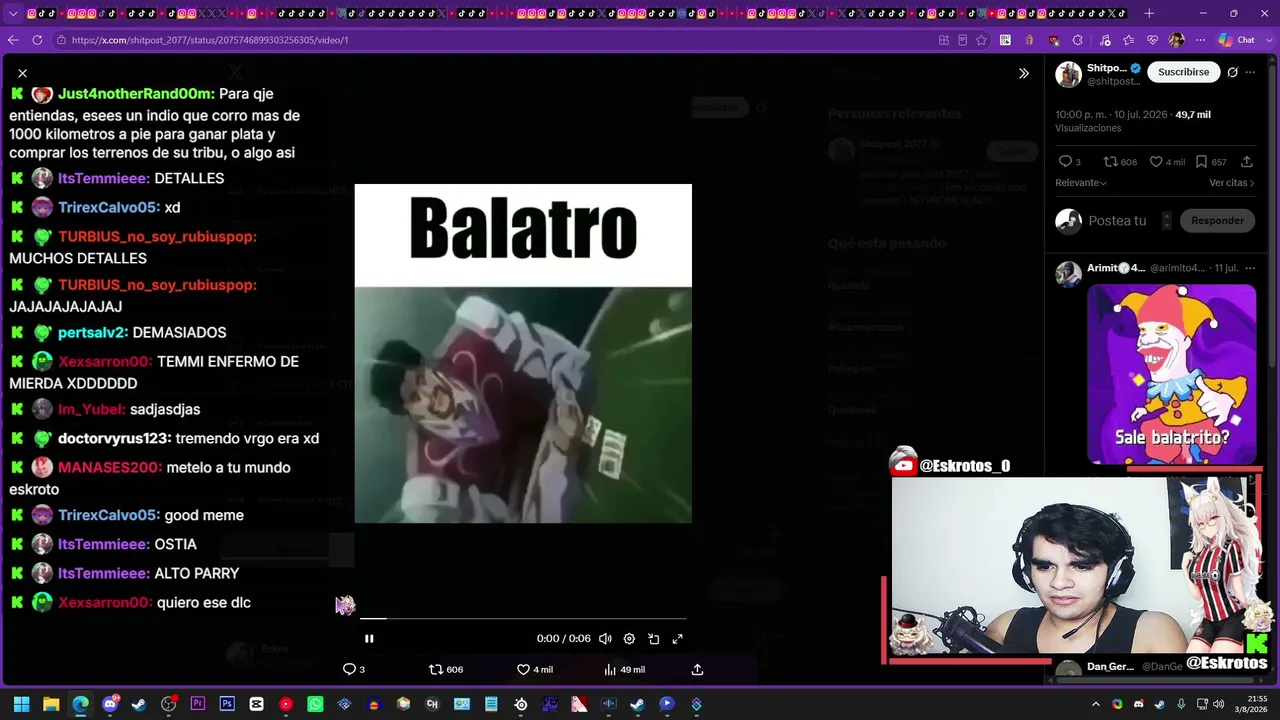This screenshot has width=1280, height=720.
Task: Open the Ver citas link
Action: pos(1232,183)
